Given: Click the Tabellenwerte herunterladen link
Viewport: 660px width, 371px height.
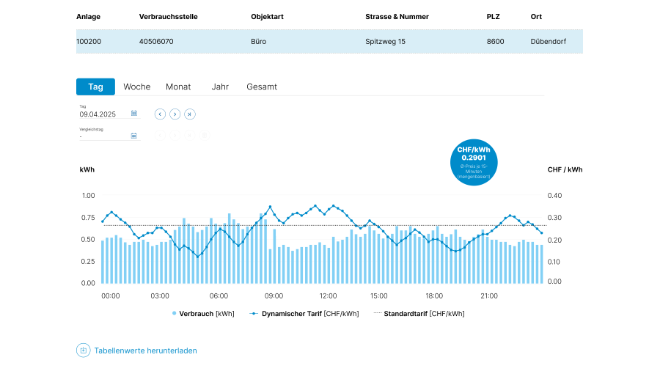Looking at the screenshot, I should (146, 351).
